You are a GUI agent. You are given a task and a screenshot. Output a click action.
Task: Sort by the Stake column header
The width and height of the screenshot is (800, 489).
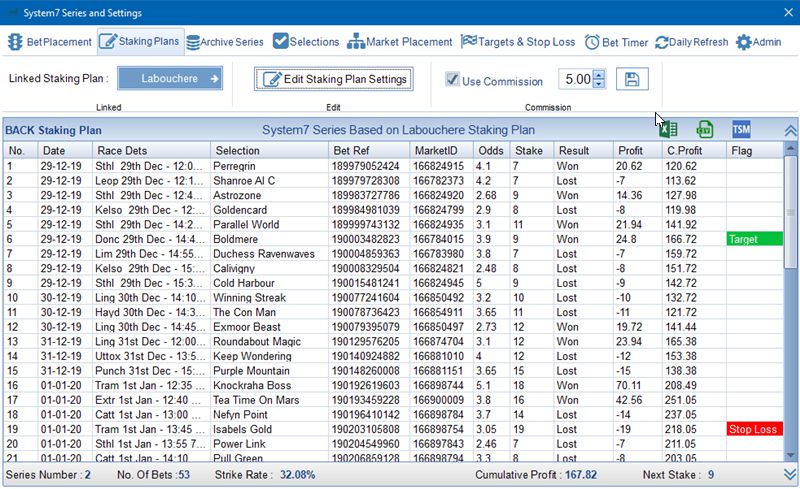[532, 151]
